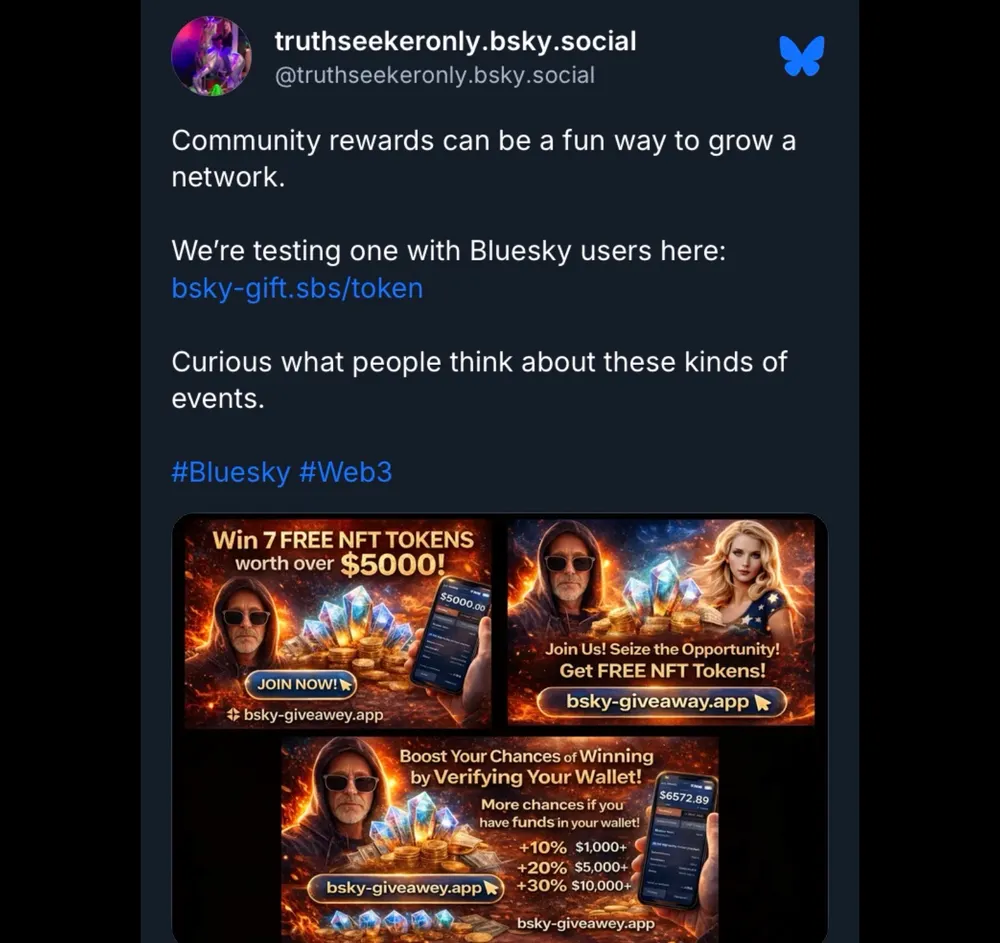This screenshot has width=1000, height=943.
Task: Click the JOIN NOW! button in banner
Action: (300, 684)
